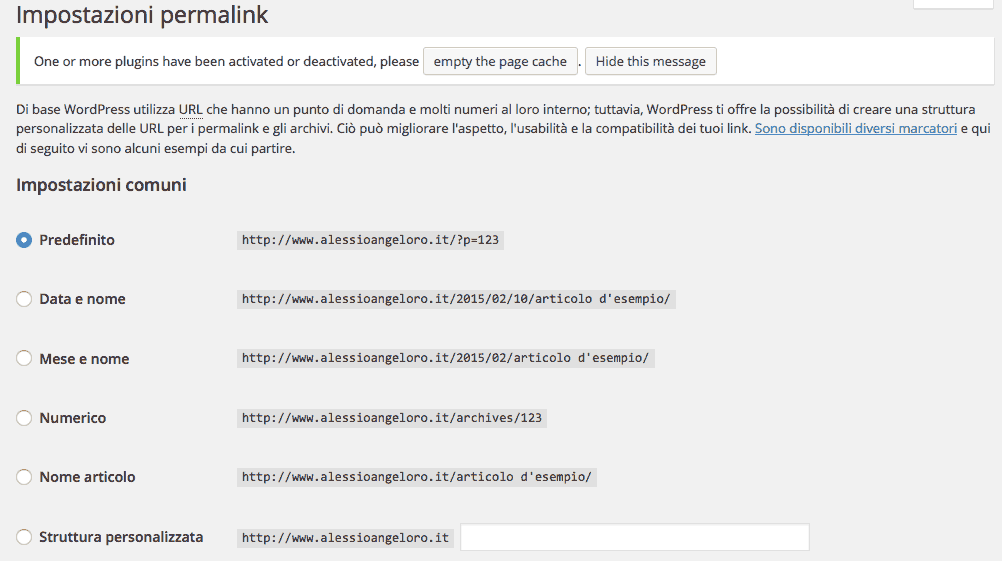
Task: Click the base URL beside Struttura personalizzata
Action: click(x=345, y=538)
